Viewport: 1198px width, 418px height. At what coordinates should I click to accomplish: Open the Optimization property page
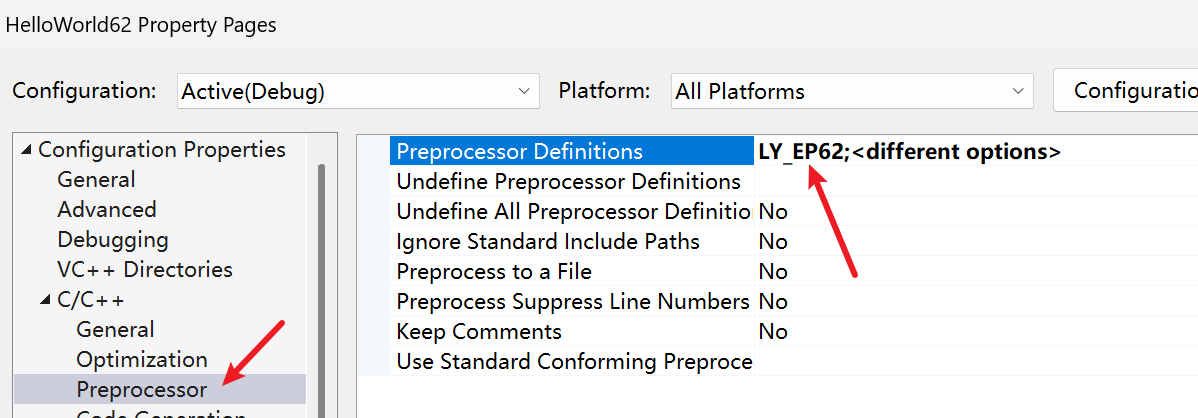[x=141, y=360]
